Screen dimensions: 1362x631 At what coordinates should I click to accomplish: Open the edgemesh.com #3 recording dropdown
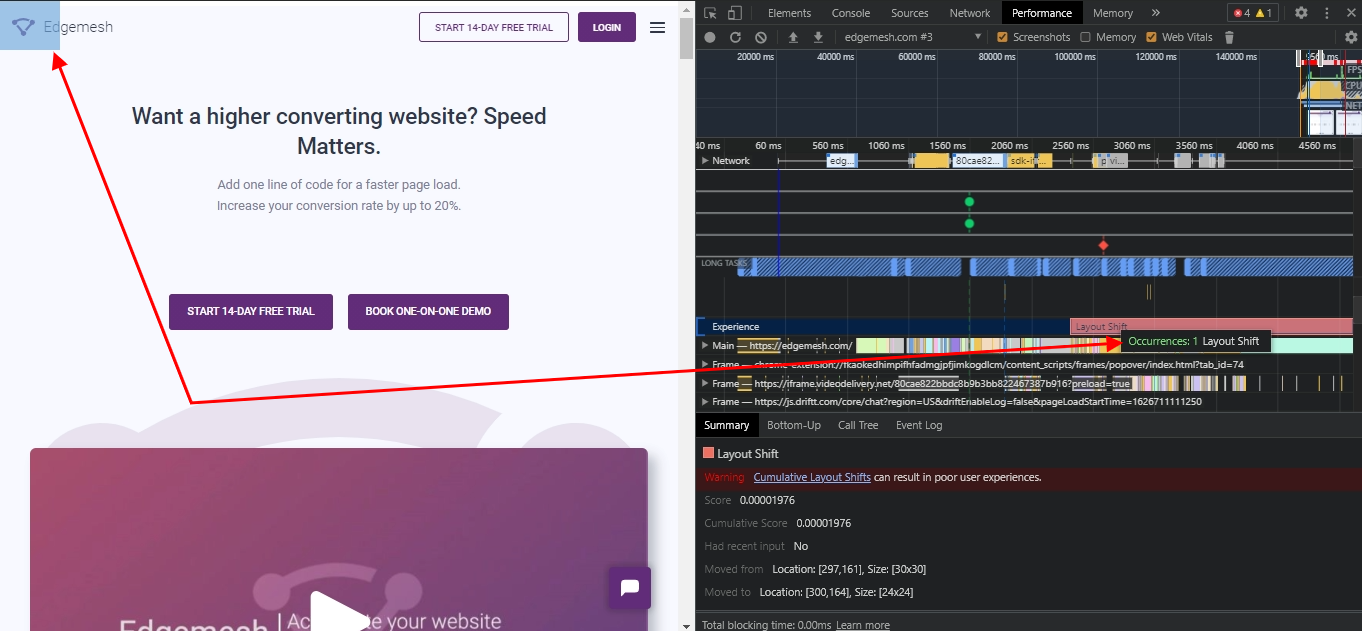tap(913, 37)
